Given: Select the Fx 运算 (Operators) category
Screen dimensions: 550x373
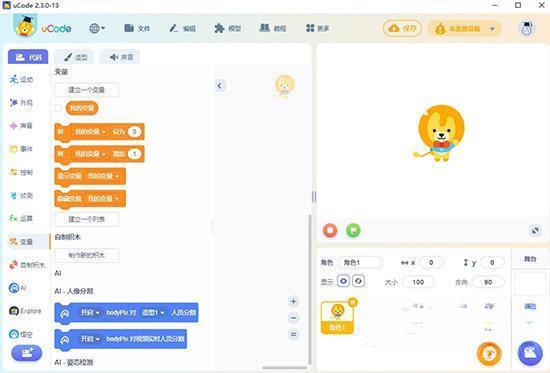Looking at the screenshot, I should pos(22,219).
